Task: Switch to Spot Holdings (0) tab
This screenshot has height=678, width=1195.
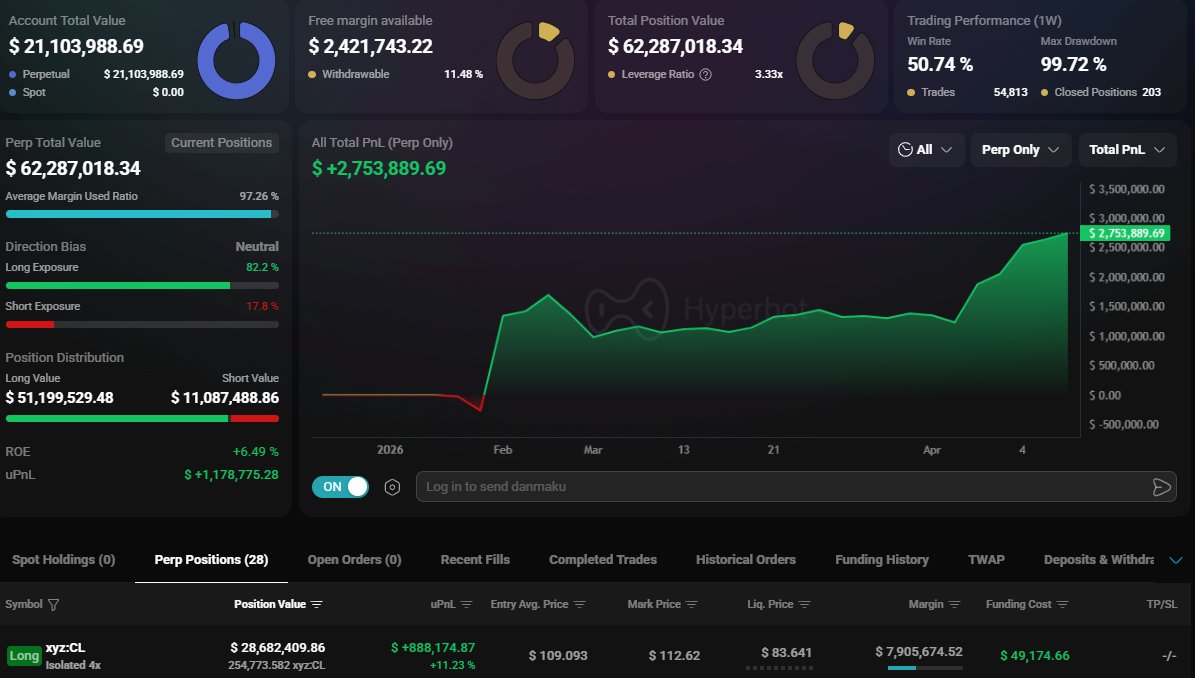Action: (x=63, y=560)
